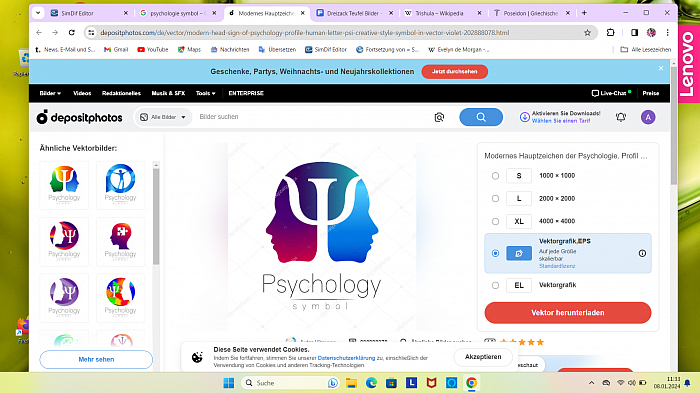Click the camera image-search icon

click(x=439, y=117)
